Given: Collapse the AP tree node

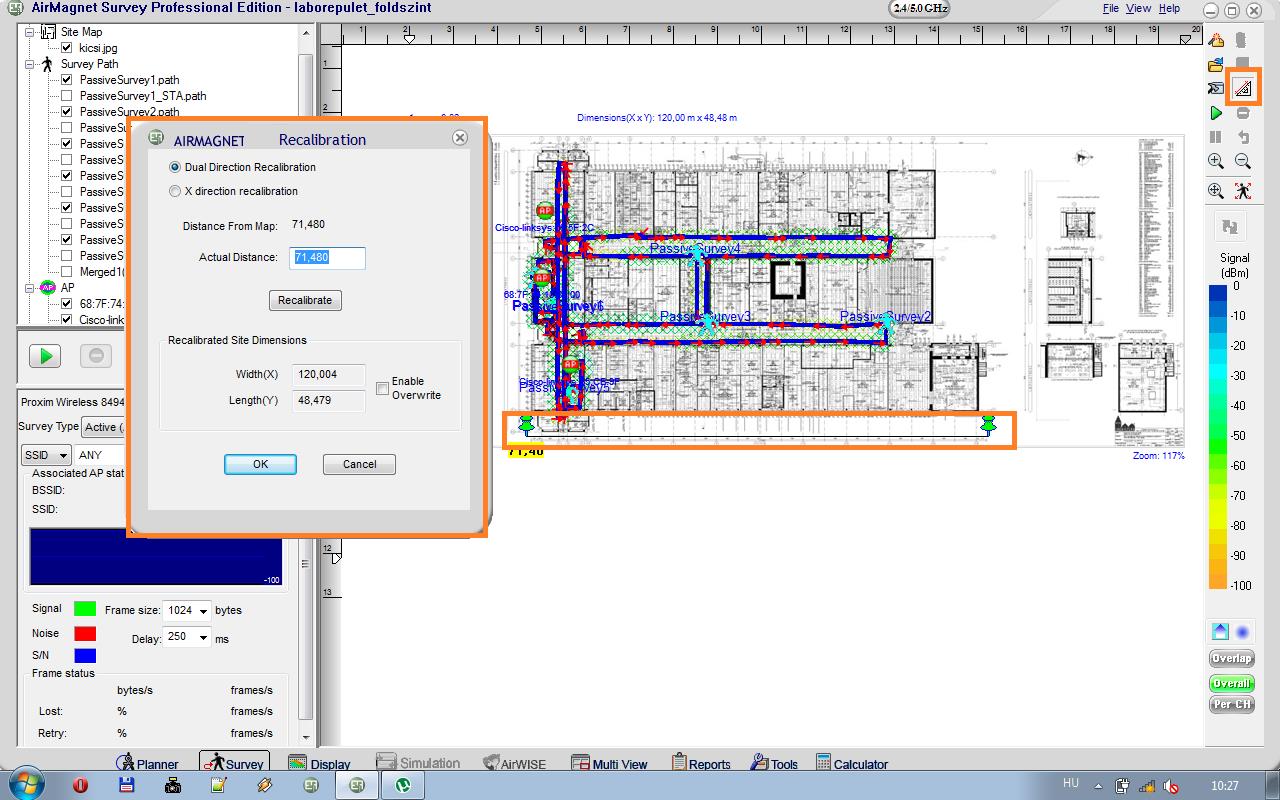Looking at the screenshot, I should (x=30, y=288).
